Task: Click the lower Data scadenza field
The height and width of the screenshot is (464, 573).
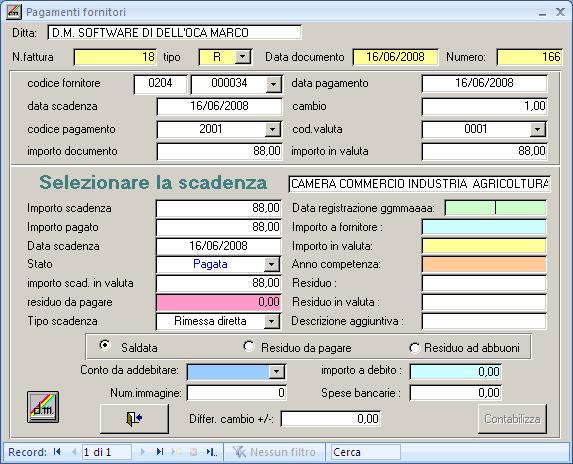Action: tap(219, 246)
